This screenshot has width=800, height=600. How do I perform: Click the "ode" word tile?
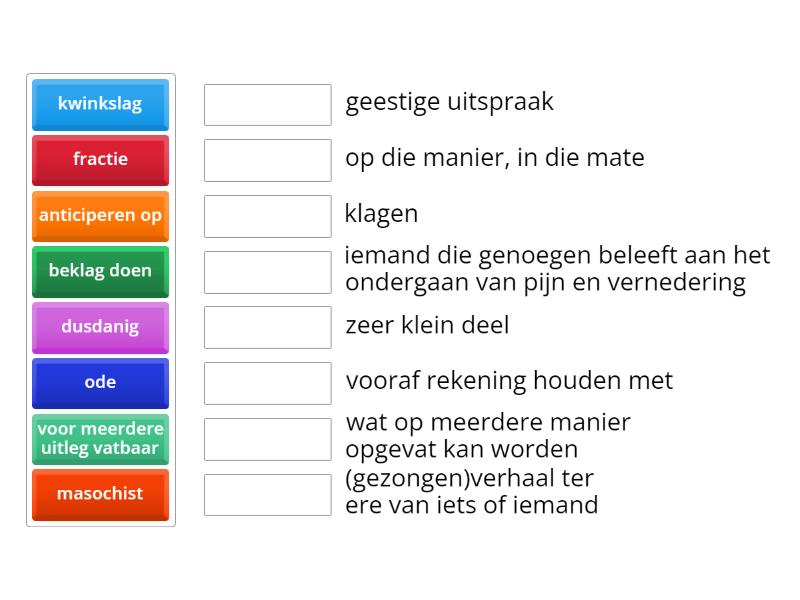100,383
